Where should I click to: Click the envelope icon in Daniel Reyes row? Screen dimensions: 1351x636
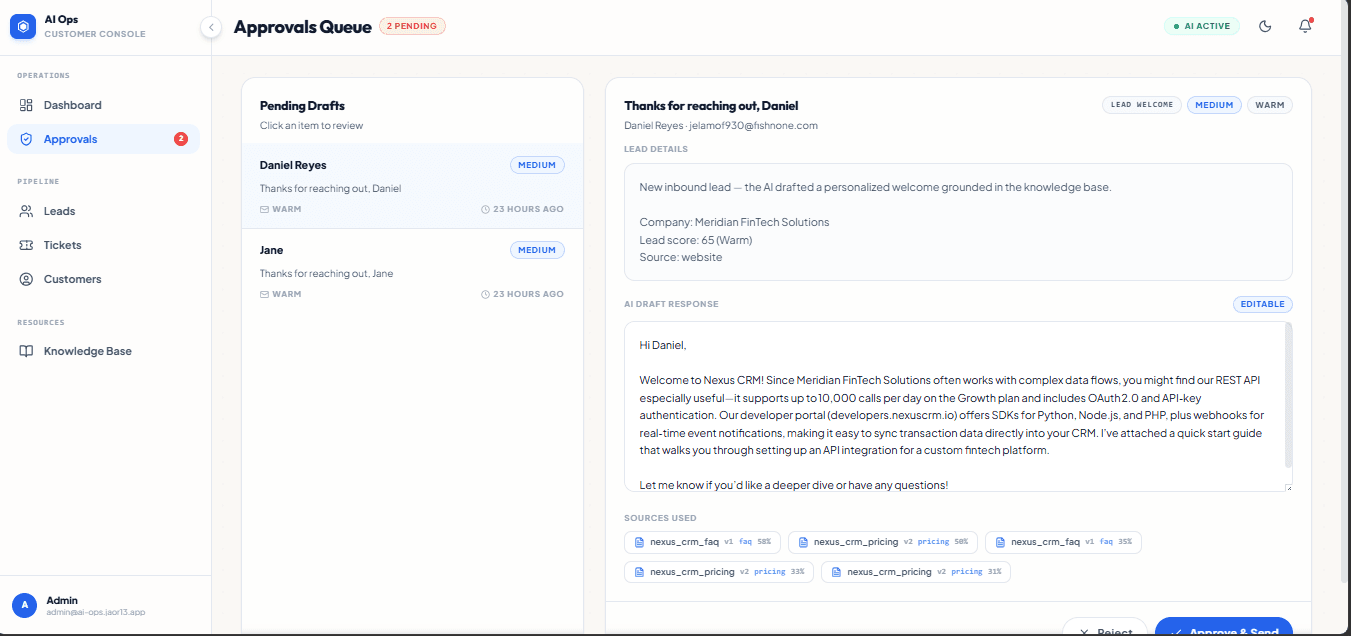coord(264,209)
